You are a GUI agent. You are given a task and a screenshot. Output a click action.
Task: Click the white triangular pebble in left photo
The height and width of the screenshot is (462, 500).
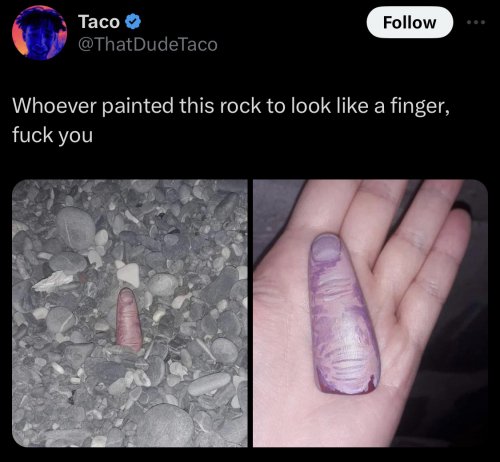(x=129, y=275)
